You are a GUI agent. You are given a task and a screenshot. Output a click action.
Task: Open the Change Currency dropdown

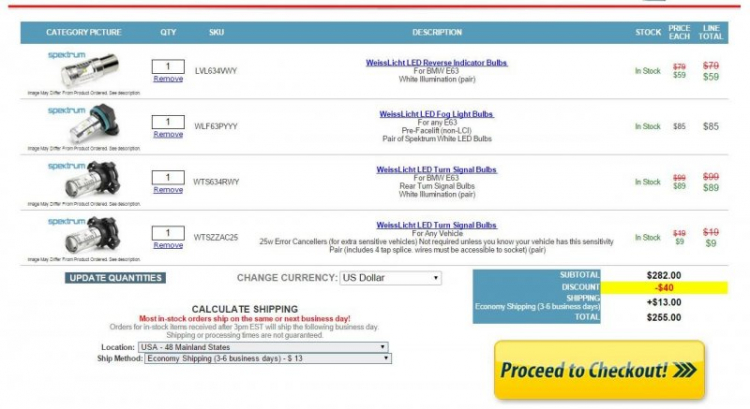[x=390, y=278]
